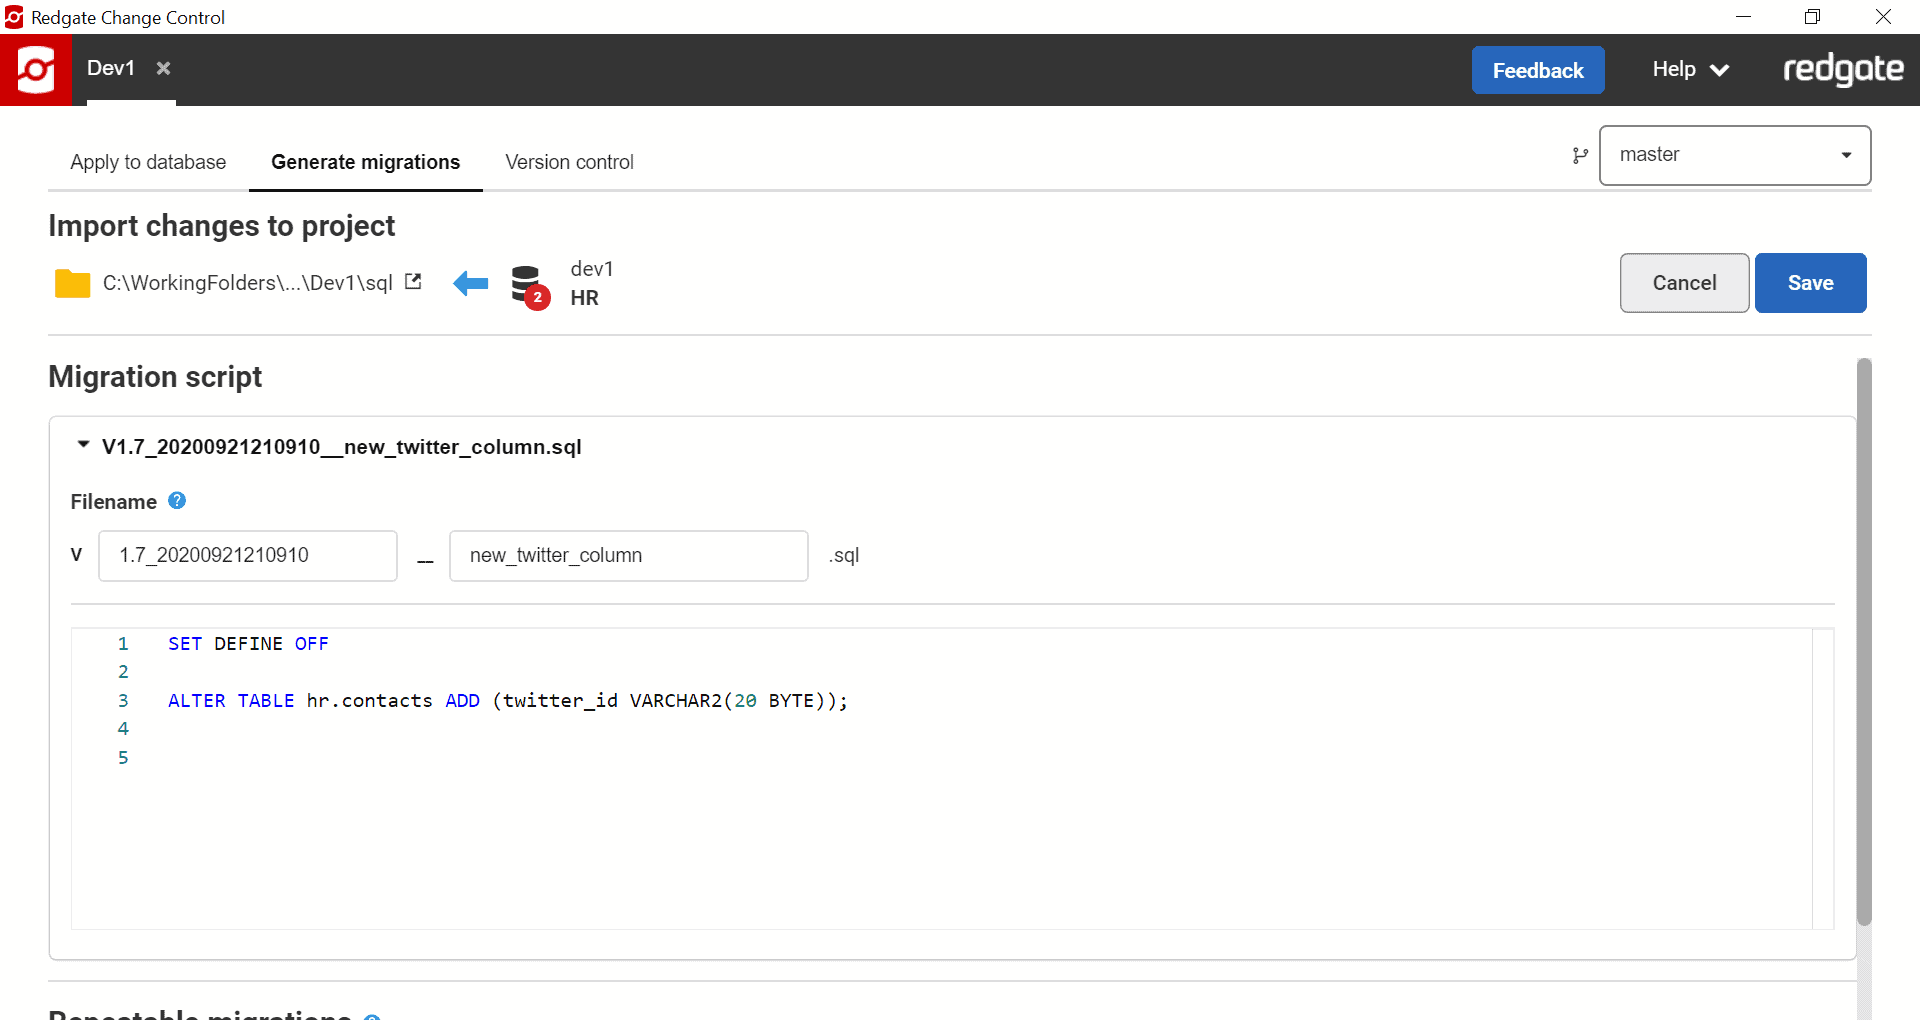Click the Filename help icon
Image resolution: width=1920 pixels, height=1020 pixels.
pos(177,501)
